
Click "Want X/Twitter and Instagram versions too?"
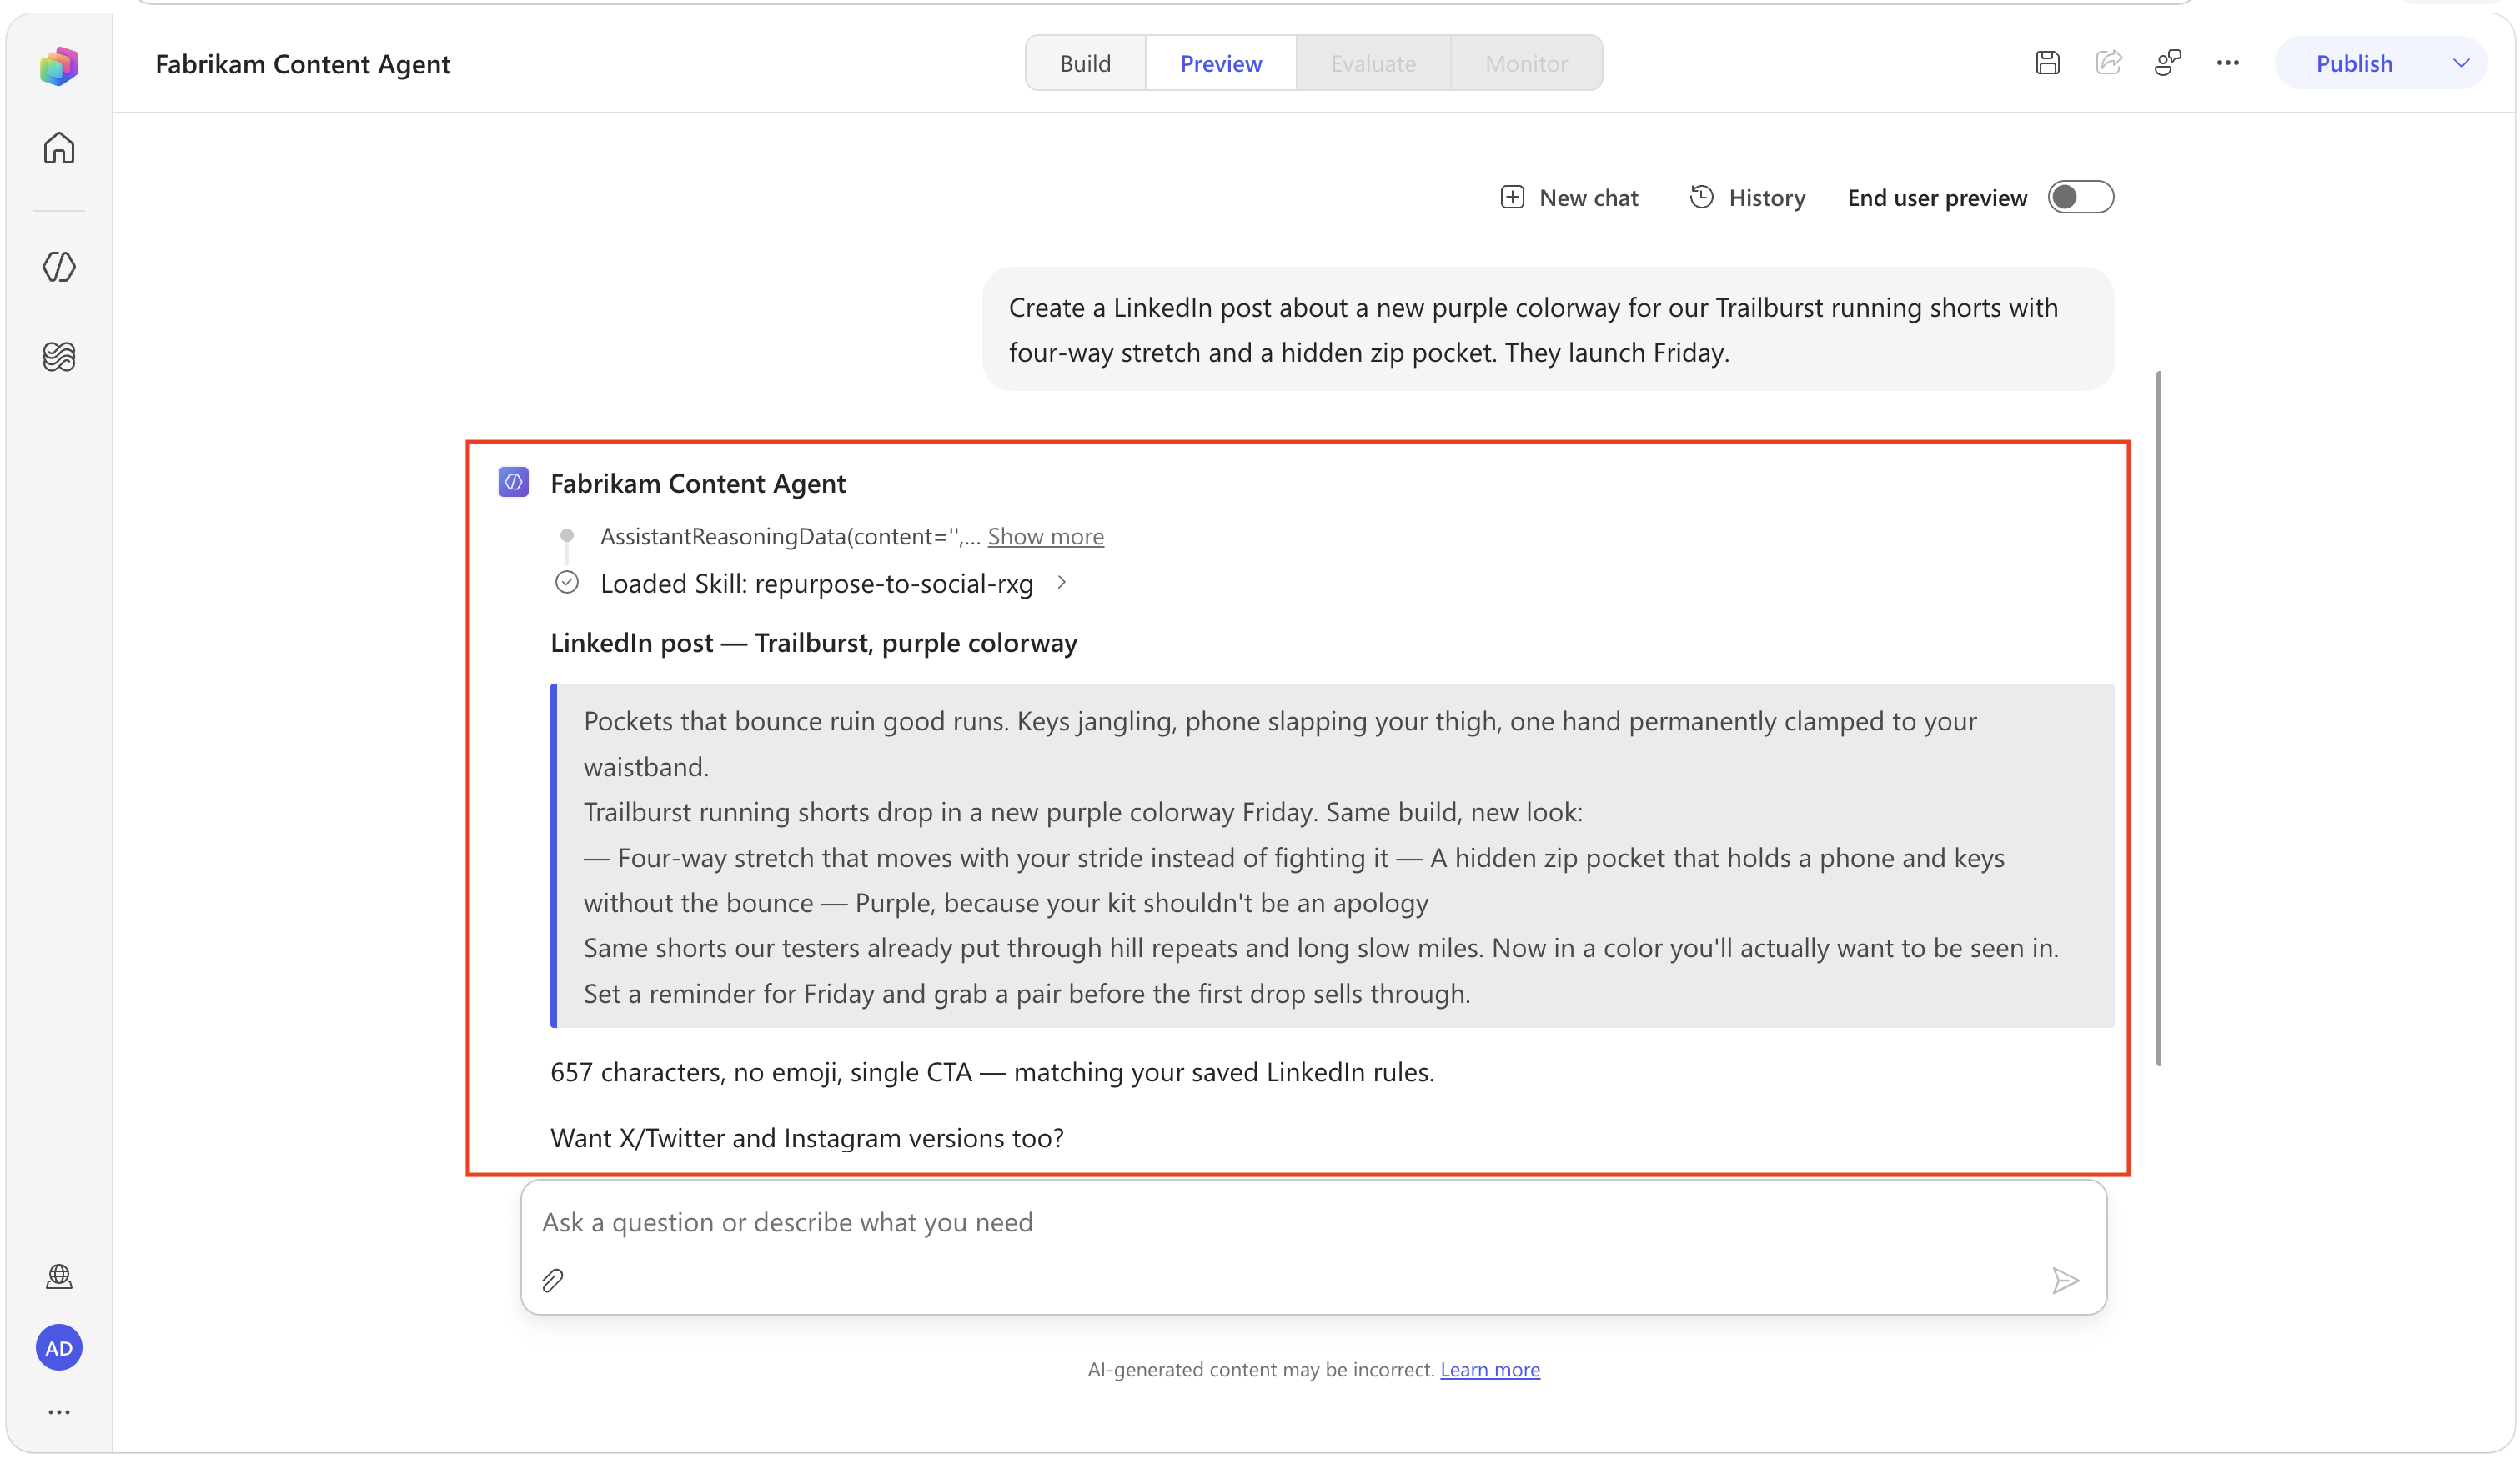[x=806, y=1138]
